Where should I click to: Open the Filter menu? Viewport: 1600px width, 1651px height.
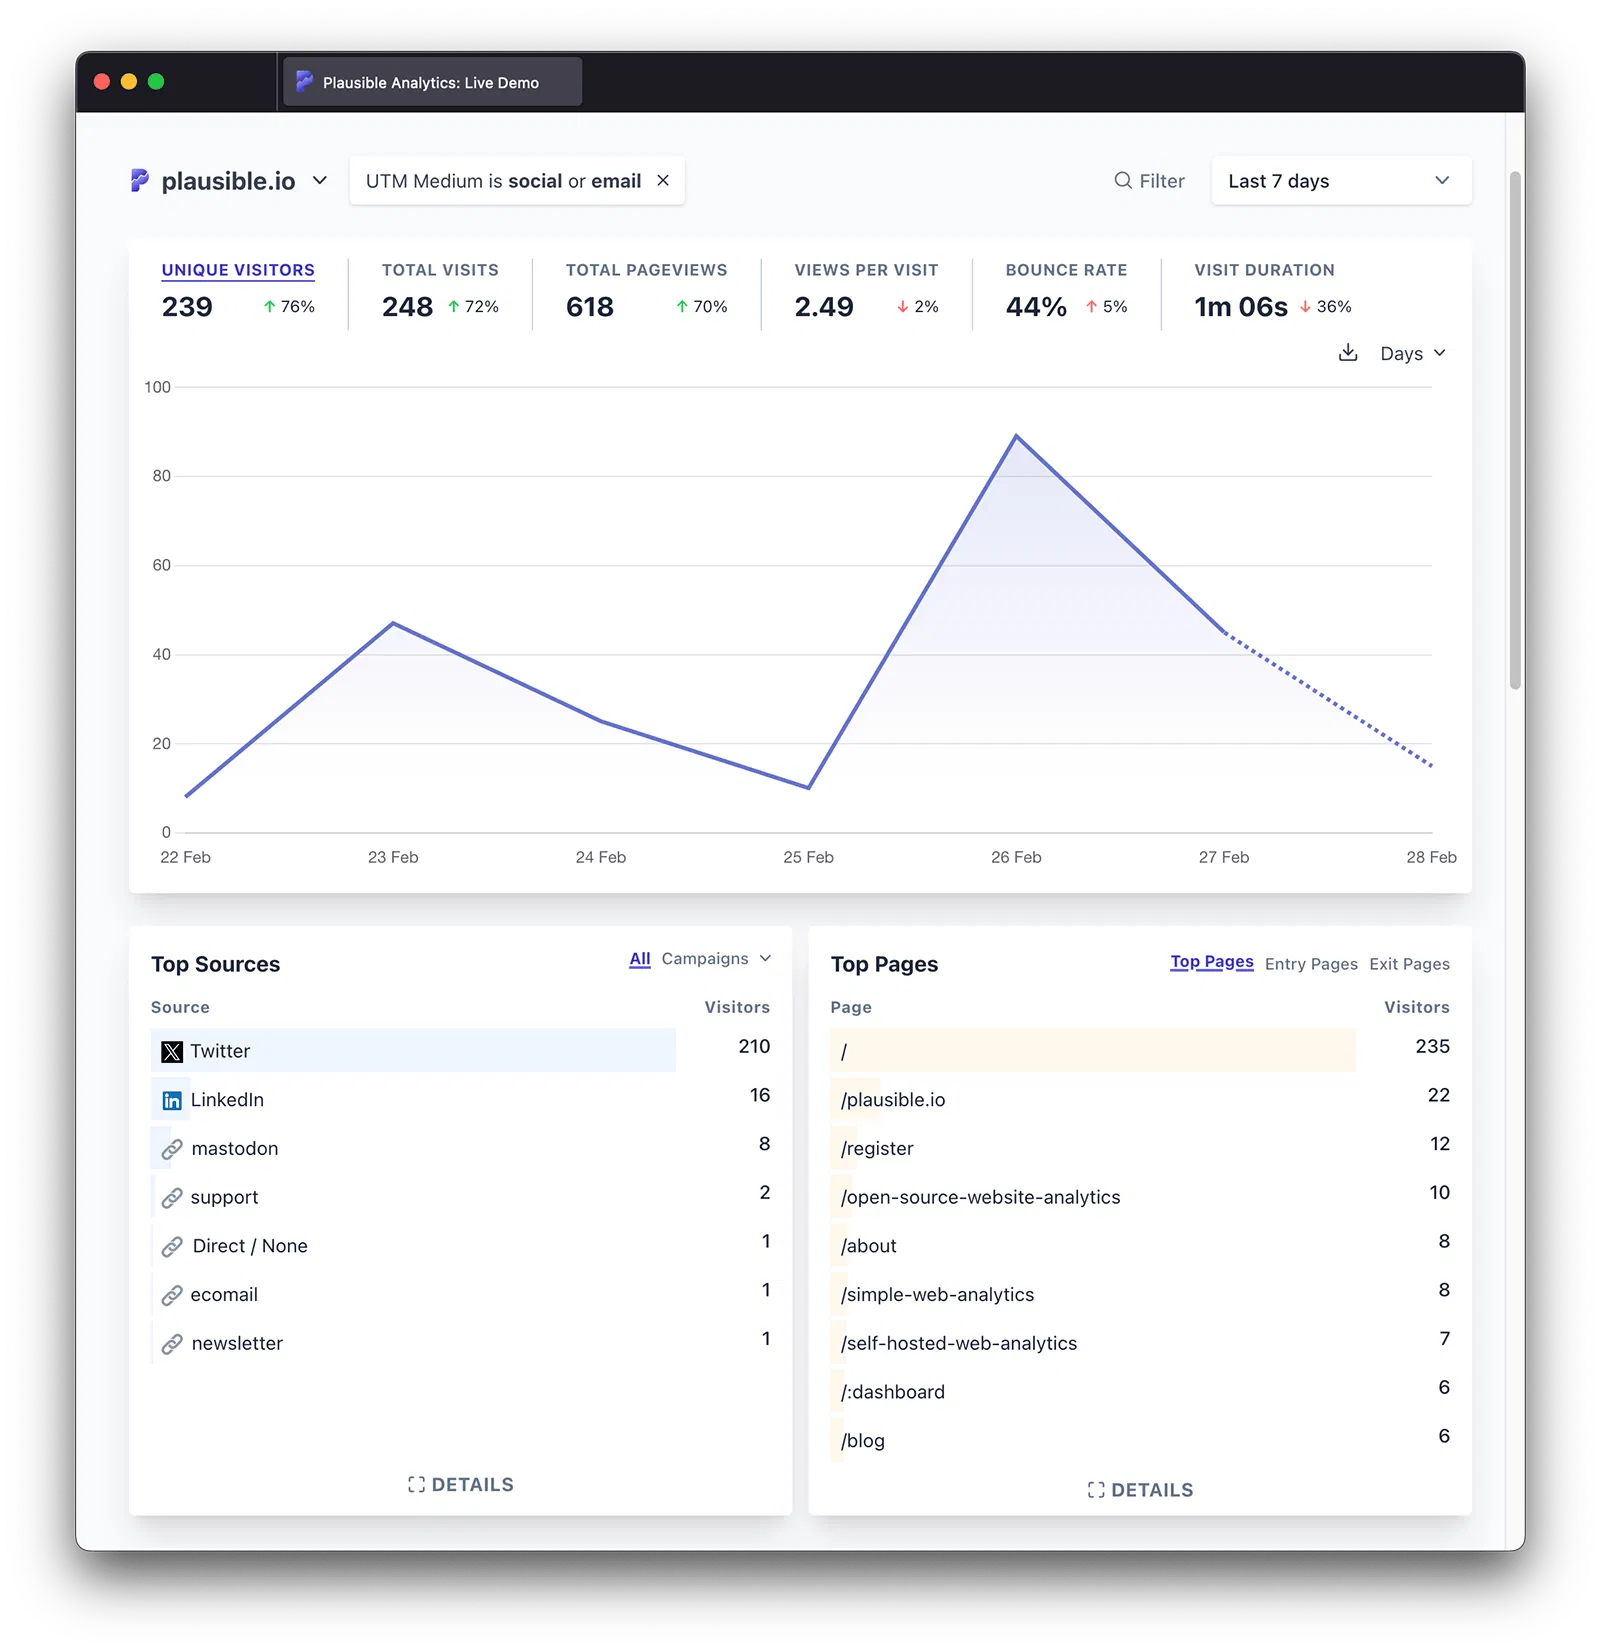tap(1149, 181)
